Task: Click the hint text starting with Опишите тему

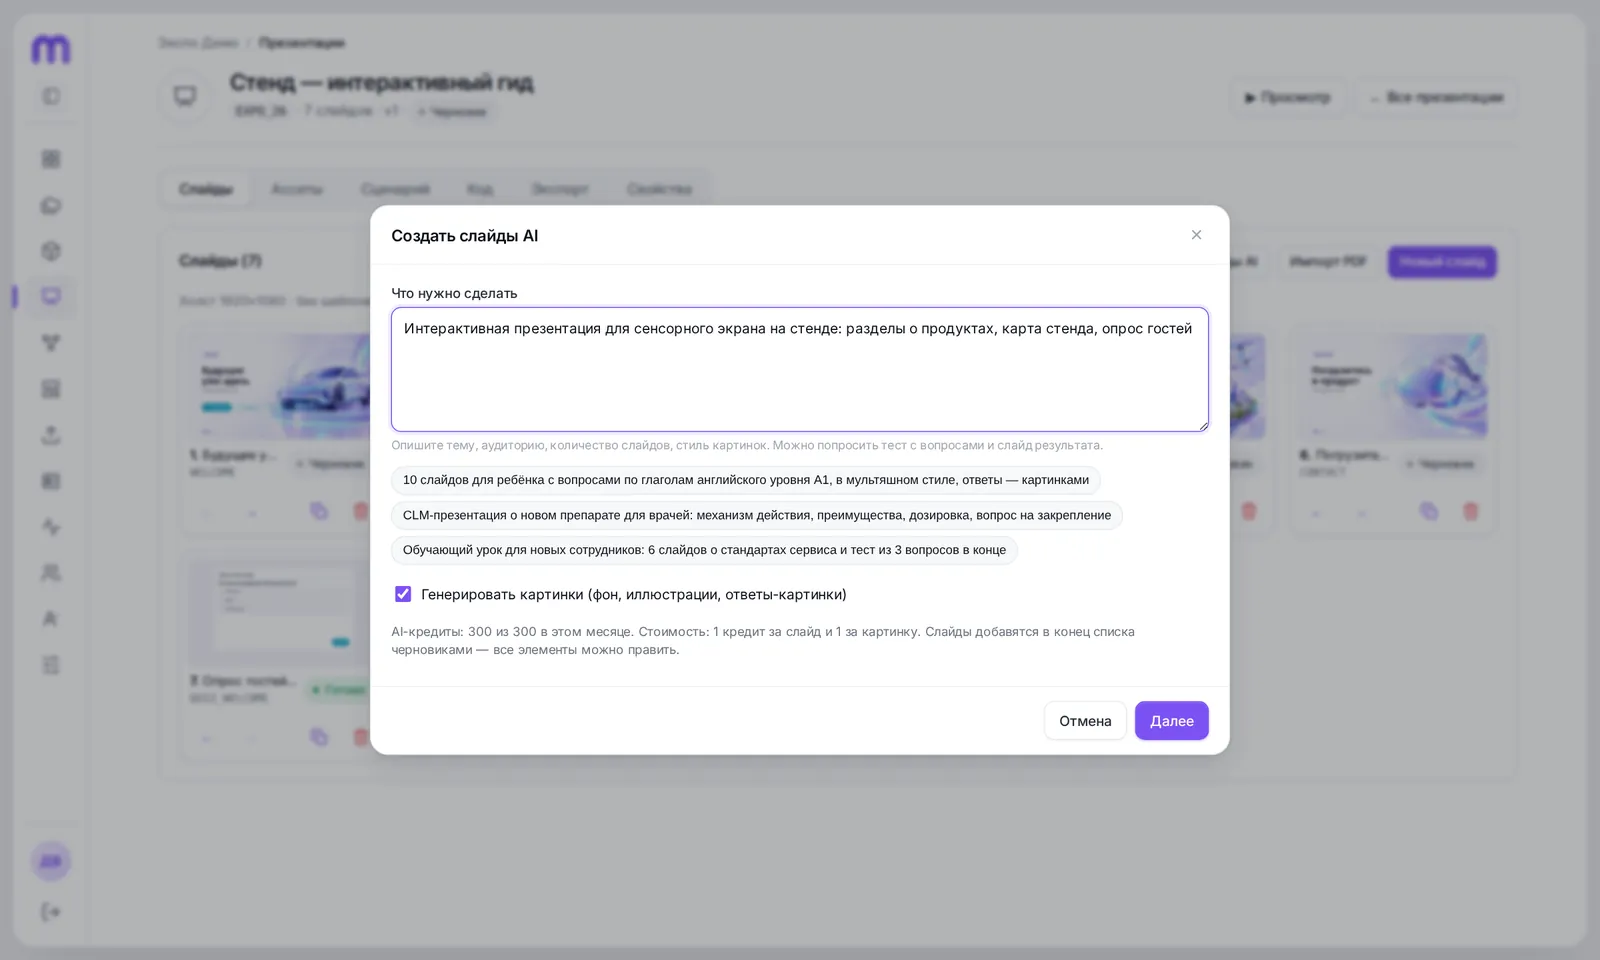Action: tap(747, 445)
